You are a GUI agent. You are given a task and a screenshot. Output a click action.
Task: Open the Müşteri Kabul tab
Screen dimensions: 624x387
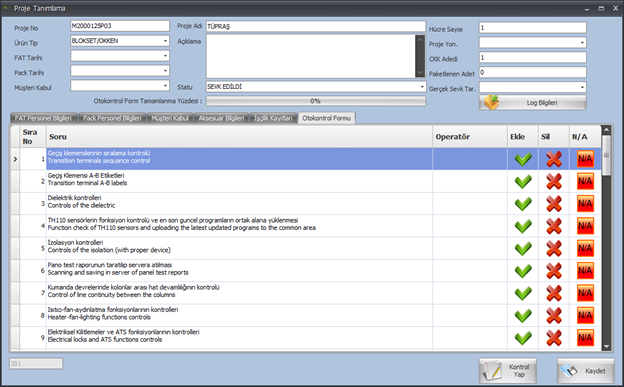pyautogui.click(x=170, y=118)
